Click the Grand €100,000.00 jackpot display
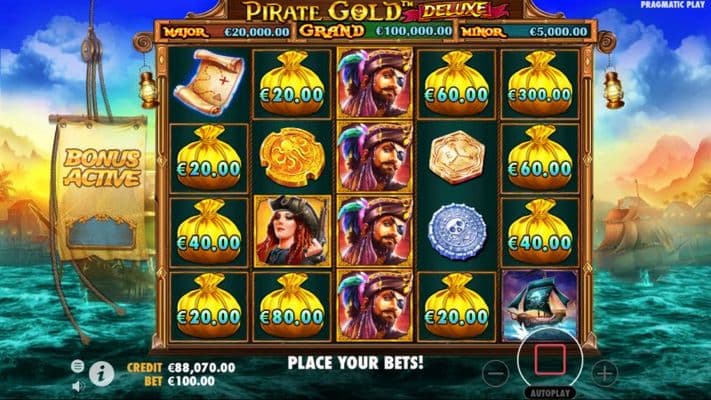Screen dimensions: 711x400 click(375, 31)
